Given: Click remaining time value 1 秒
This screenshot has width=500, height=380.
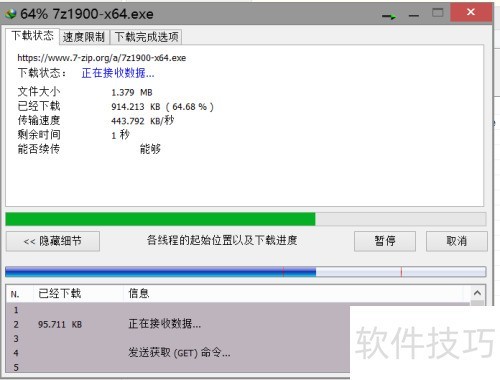Looking at the screenshot, I should click(120, 135).
